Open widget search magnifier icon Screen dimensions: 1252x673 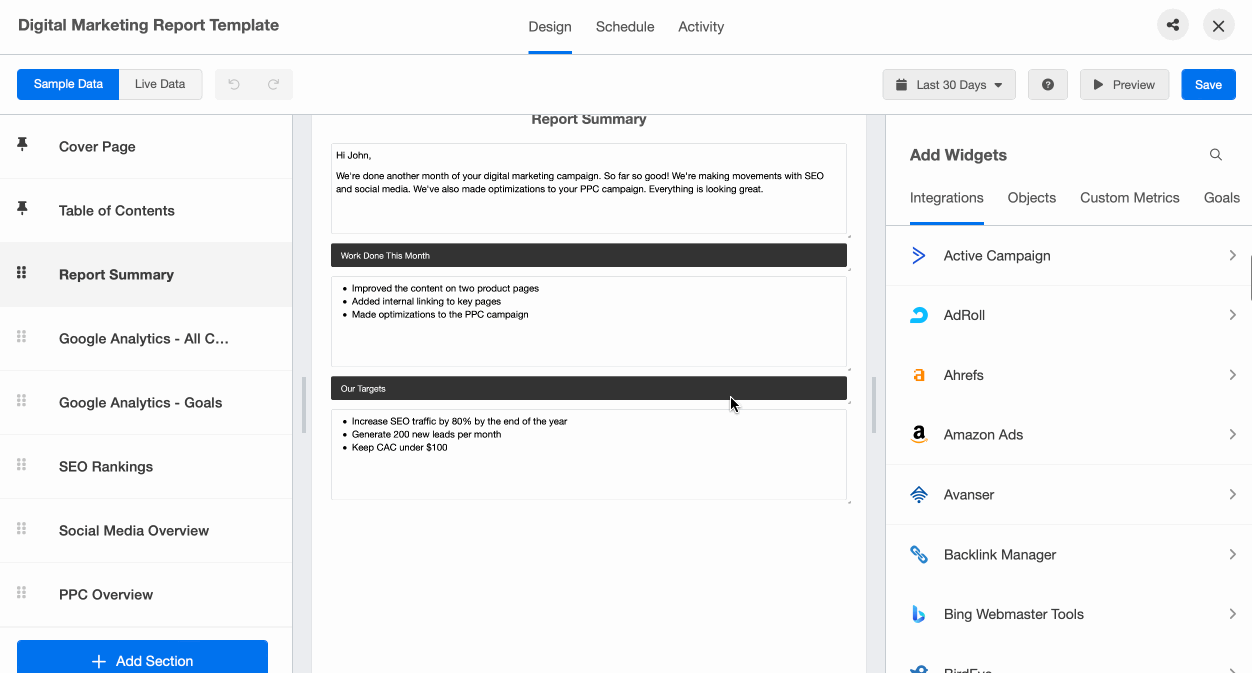pos(1216,155)
